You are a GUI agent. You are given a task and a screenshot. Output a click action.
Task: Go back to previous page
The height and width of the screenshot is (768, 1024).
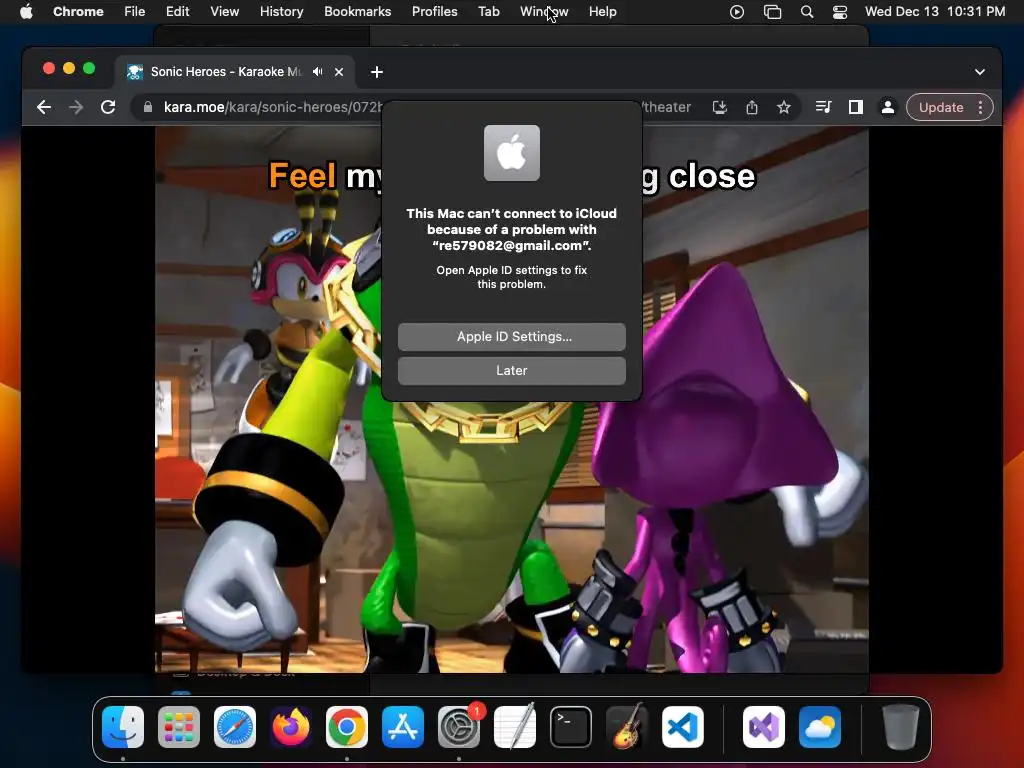[x=44, y=107]
